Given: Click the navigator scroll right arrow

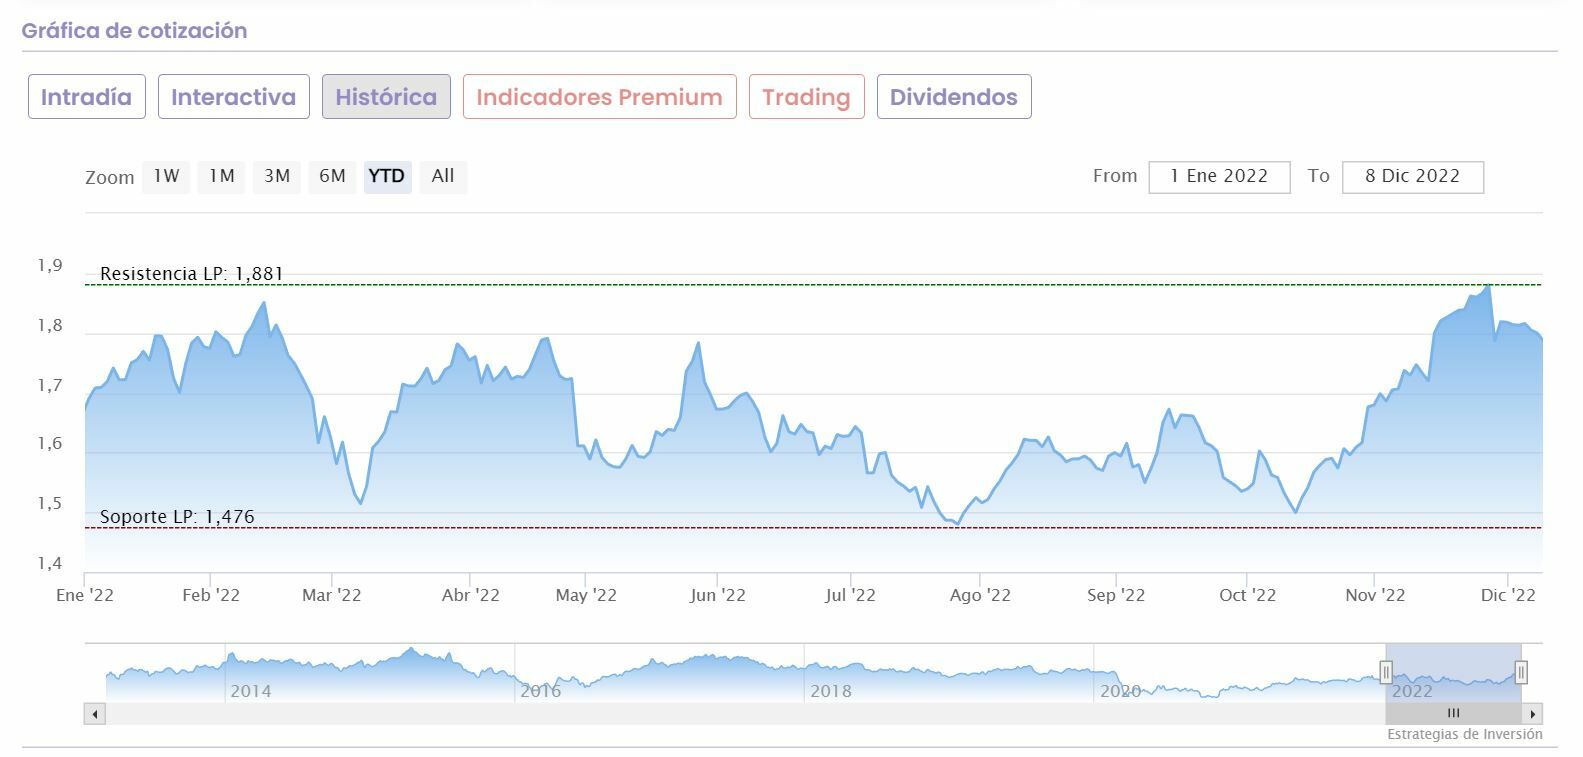Looking at the screenshot, I should click(1533, 714).
